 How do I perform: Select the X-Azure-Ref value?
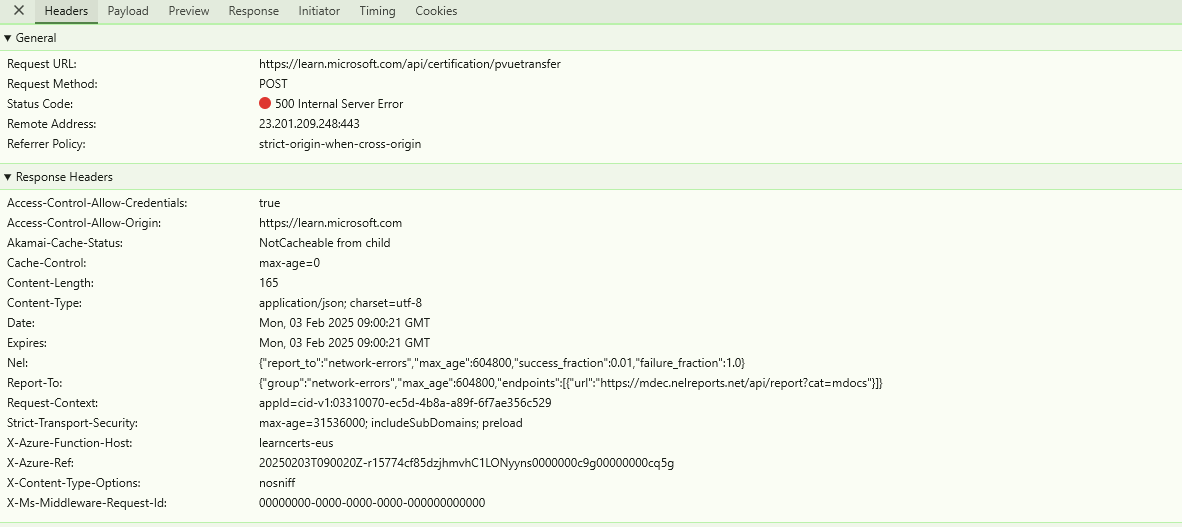click(x=467, y=463)
